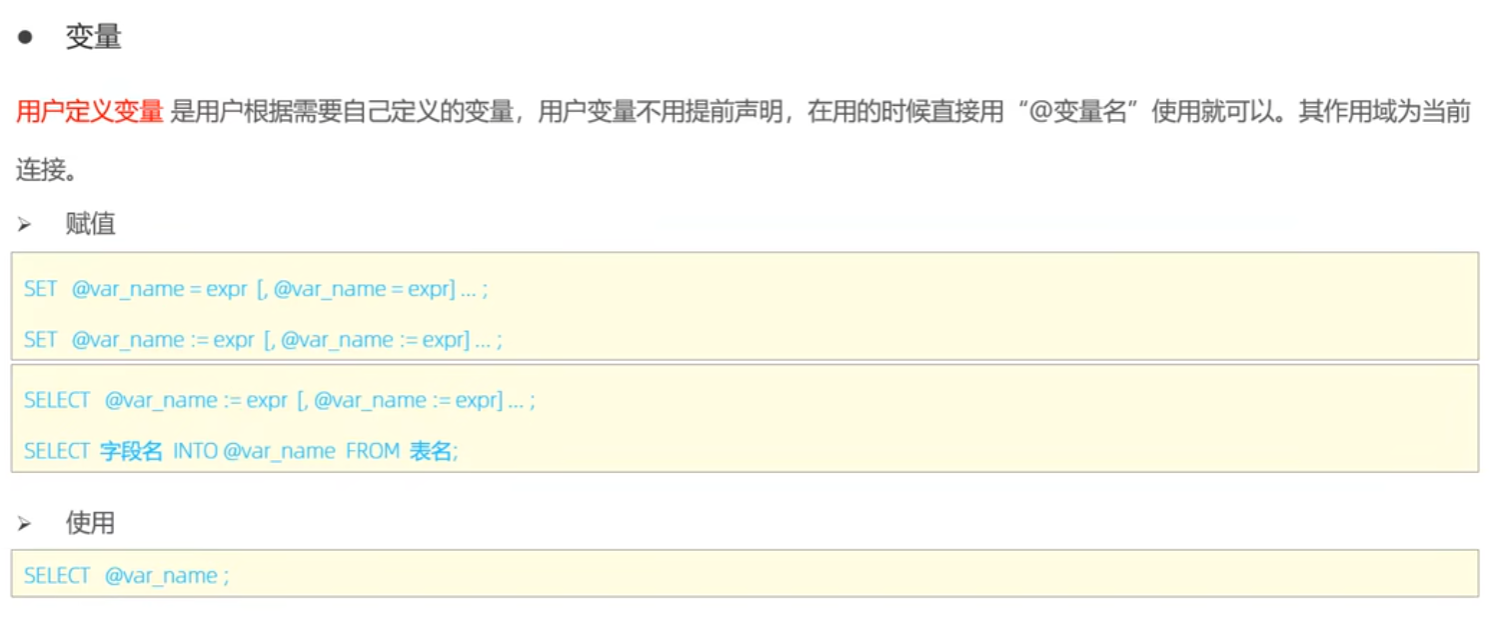The image size is (1491, 619).
Task: Click SELECT keyword in the := expr line
Action: point(57,400)
